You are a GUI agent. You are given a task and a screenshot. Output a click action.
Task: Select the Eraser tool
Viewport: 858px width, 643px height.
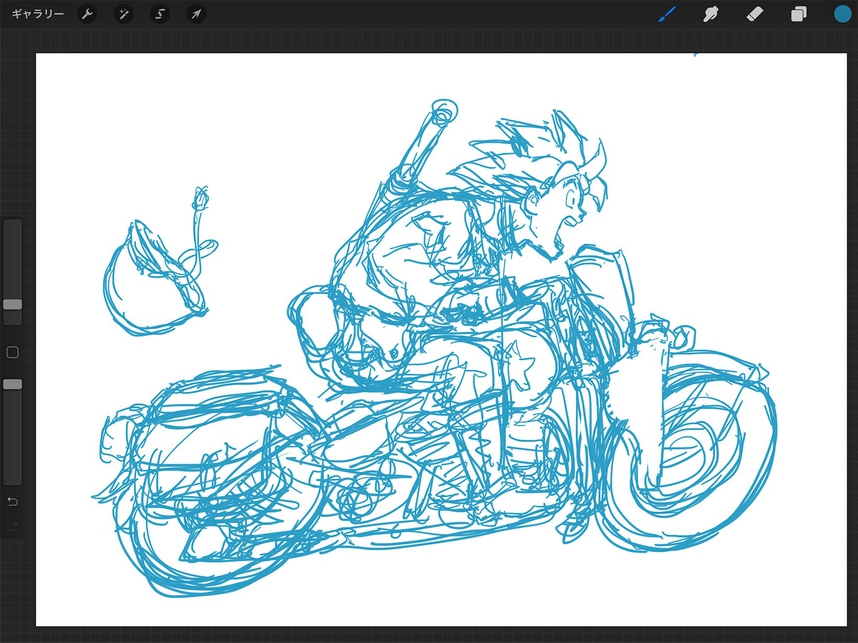[756, 14]
